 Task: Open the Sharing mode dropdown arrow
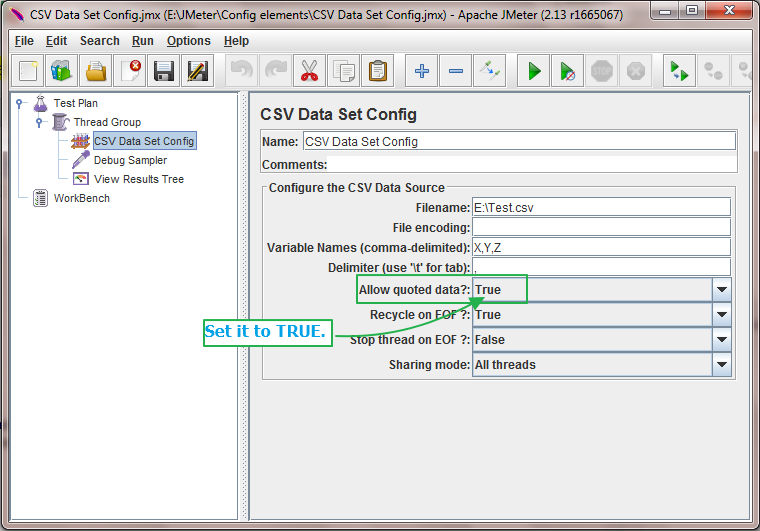pyautogui.click(x=722, y=364)
